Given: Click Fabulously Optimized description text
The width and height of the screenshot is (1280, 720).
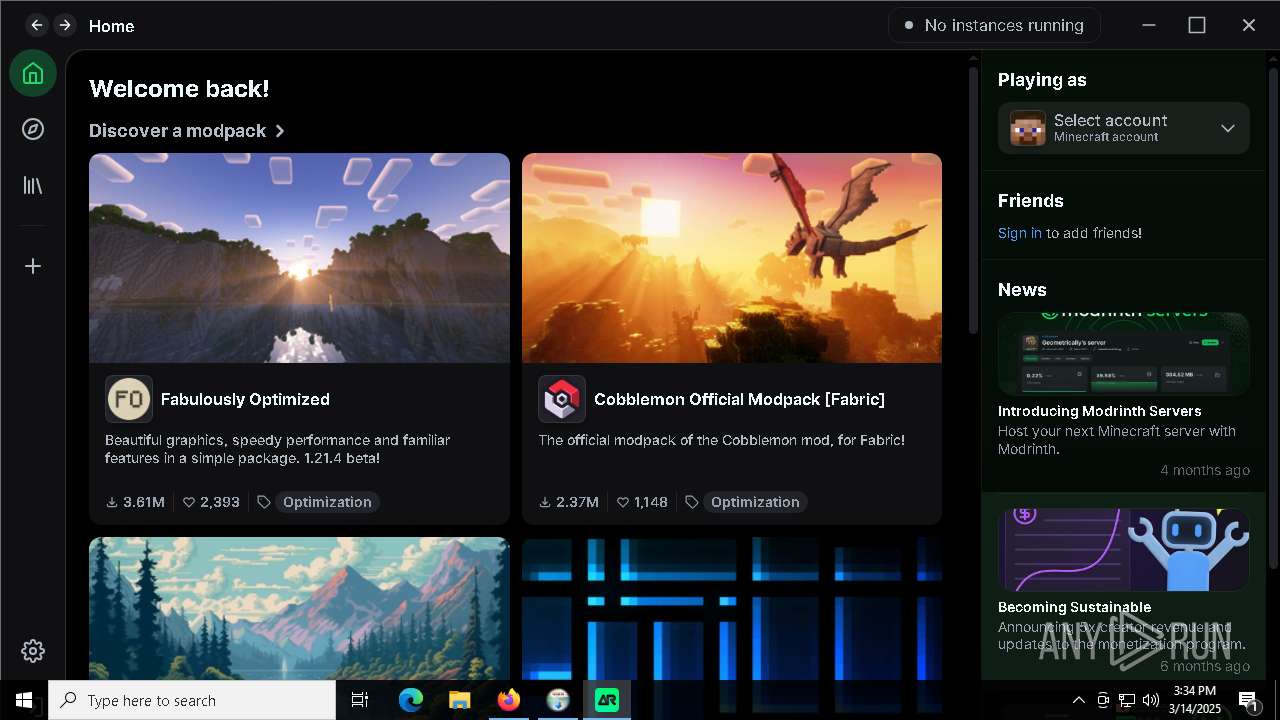Looking at the screenshot, I should [x=278, y=449].
